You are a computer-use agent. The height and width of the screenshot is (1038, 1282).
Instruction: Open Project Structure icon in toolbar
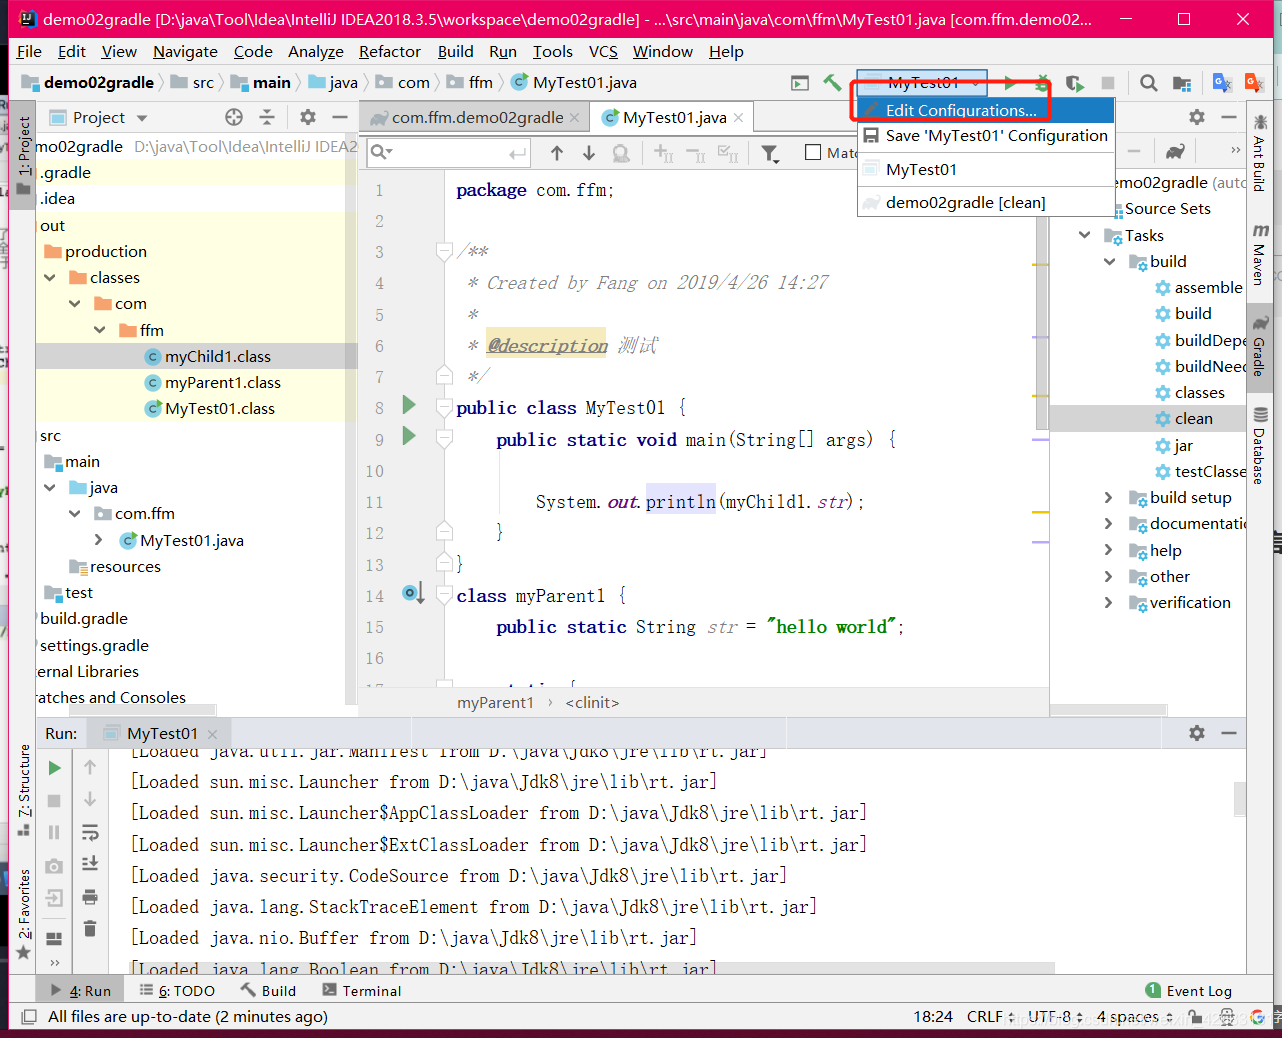pyautogui.click(x=1182, y=83)
